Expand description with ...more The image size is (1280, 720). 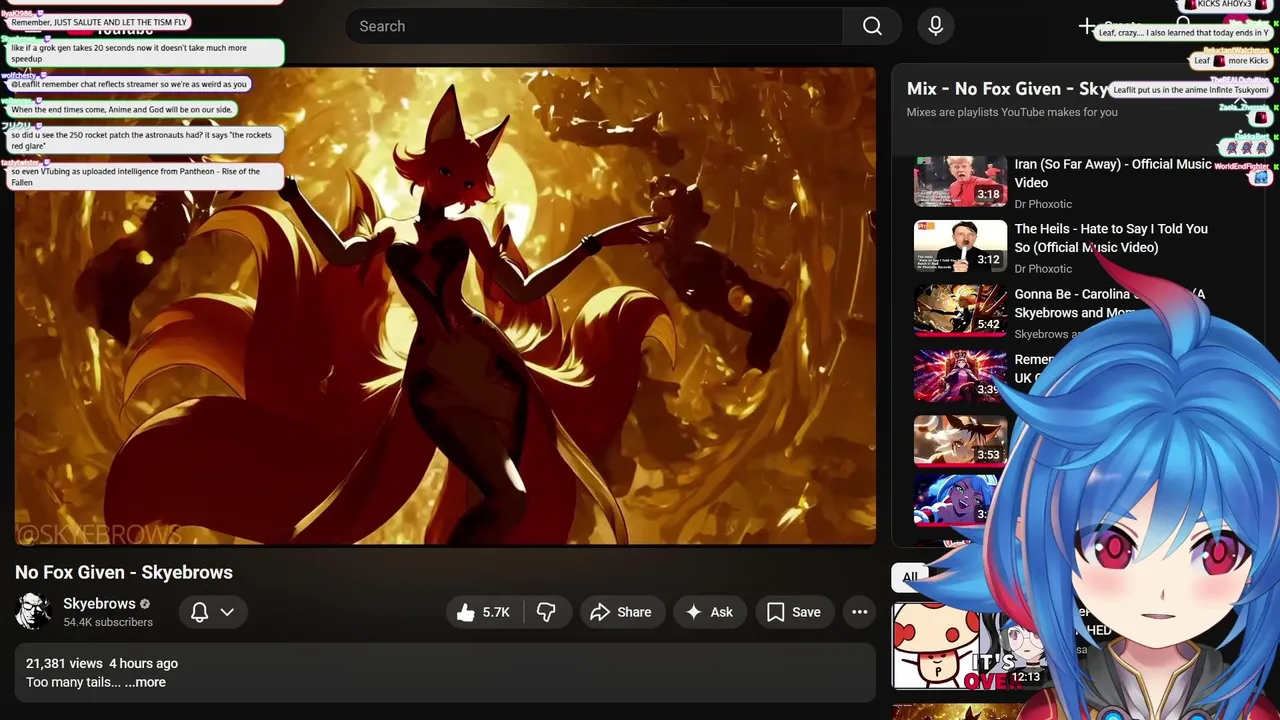[145, 682]
